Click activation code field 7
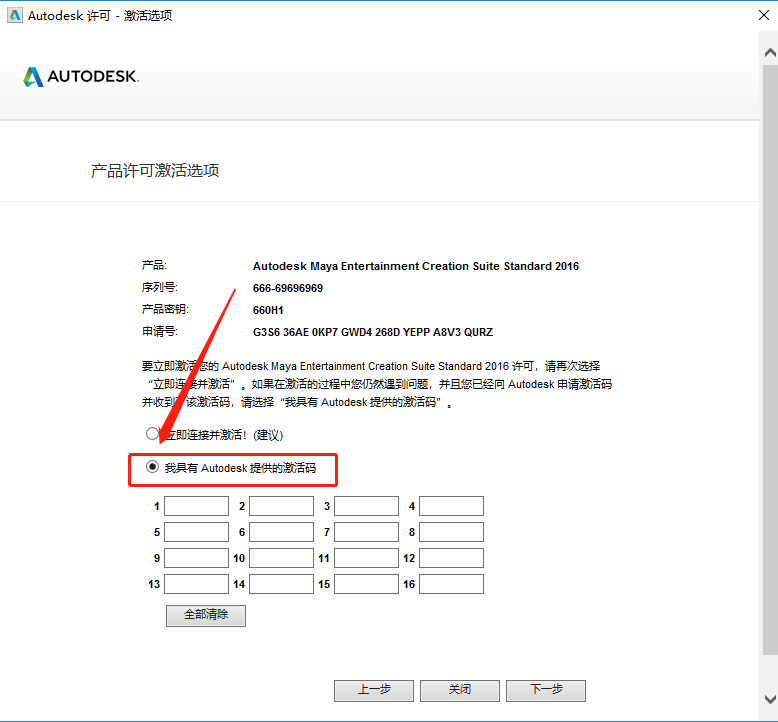Screen dimensions: 778x722 point(366,532)
